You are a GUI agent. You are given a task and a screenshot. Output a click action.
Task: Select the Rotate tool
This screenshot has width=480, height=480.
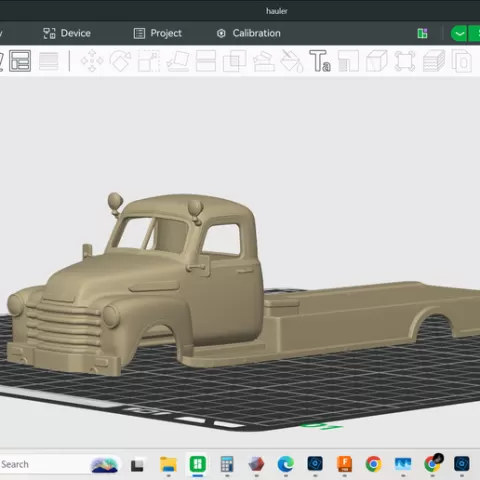[x=120, y=61]
